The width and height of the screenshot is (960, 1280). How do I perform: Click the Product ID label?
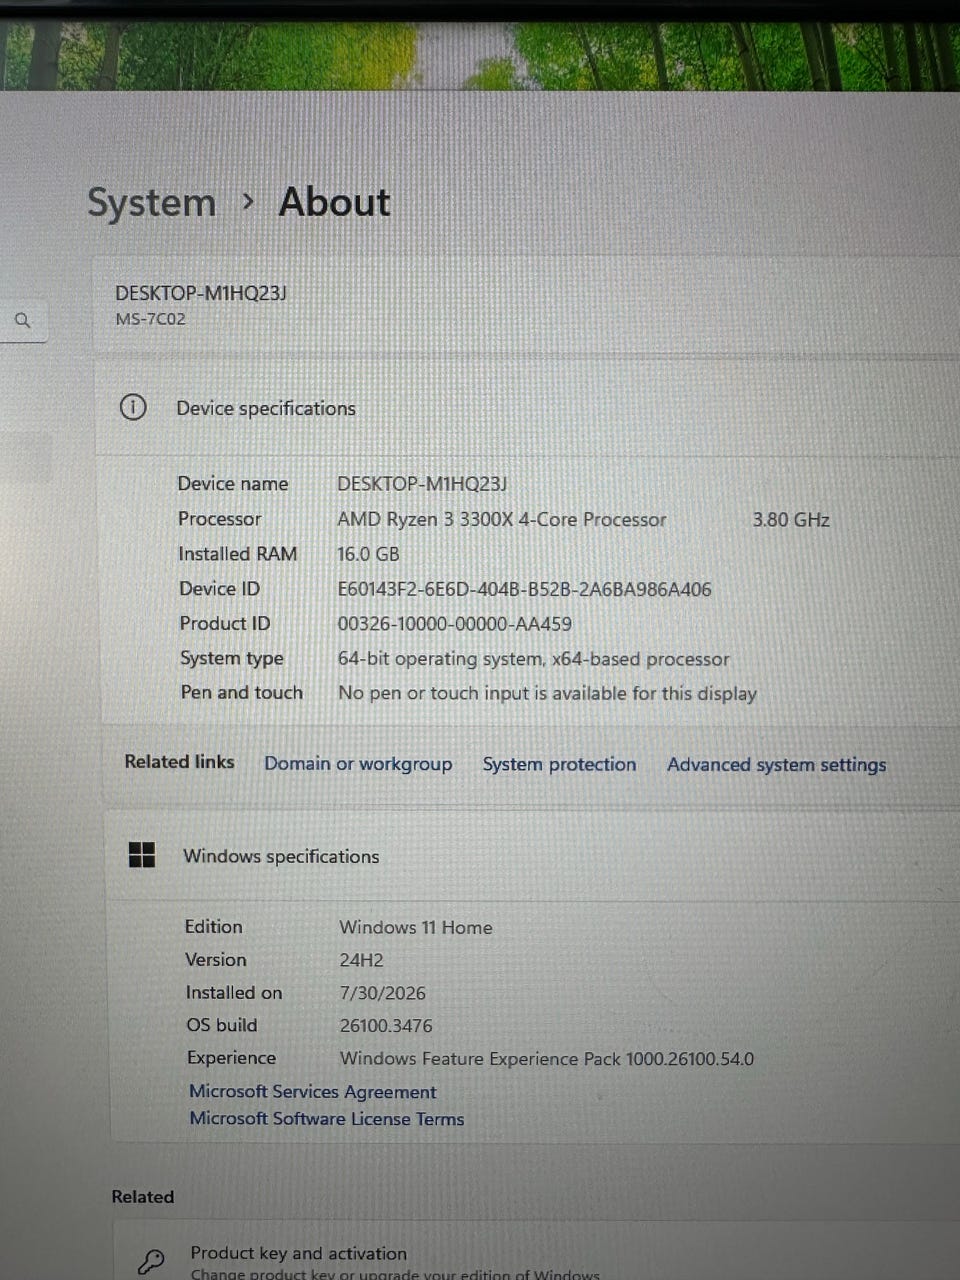[225, 623]
